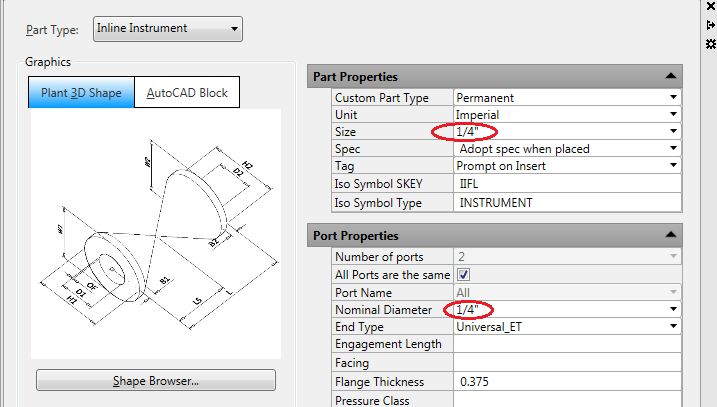Click the Iso Symbol SKEY field
This screenshot has height=407, width=717.
(x=567, y=184)
